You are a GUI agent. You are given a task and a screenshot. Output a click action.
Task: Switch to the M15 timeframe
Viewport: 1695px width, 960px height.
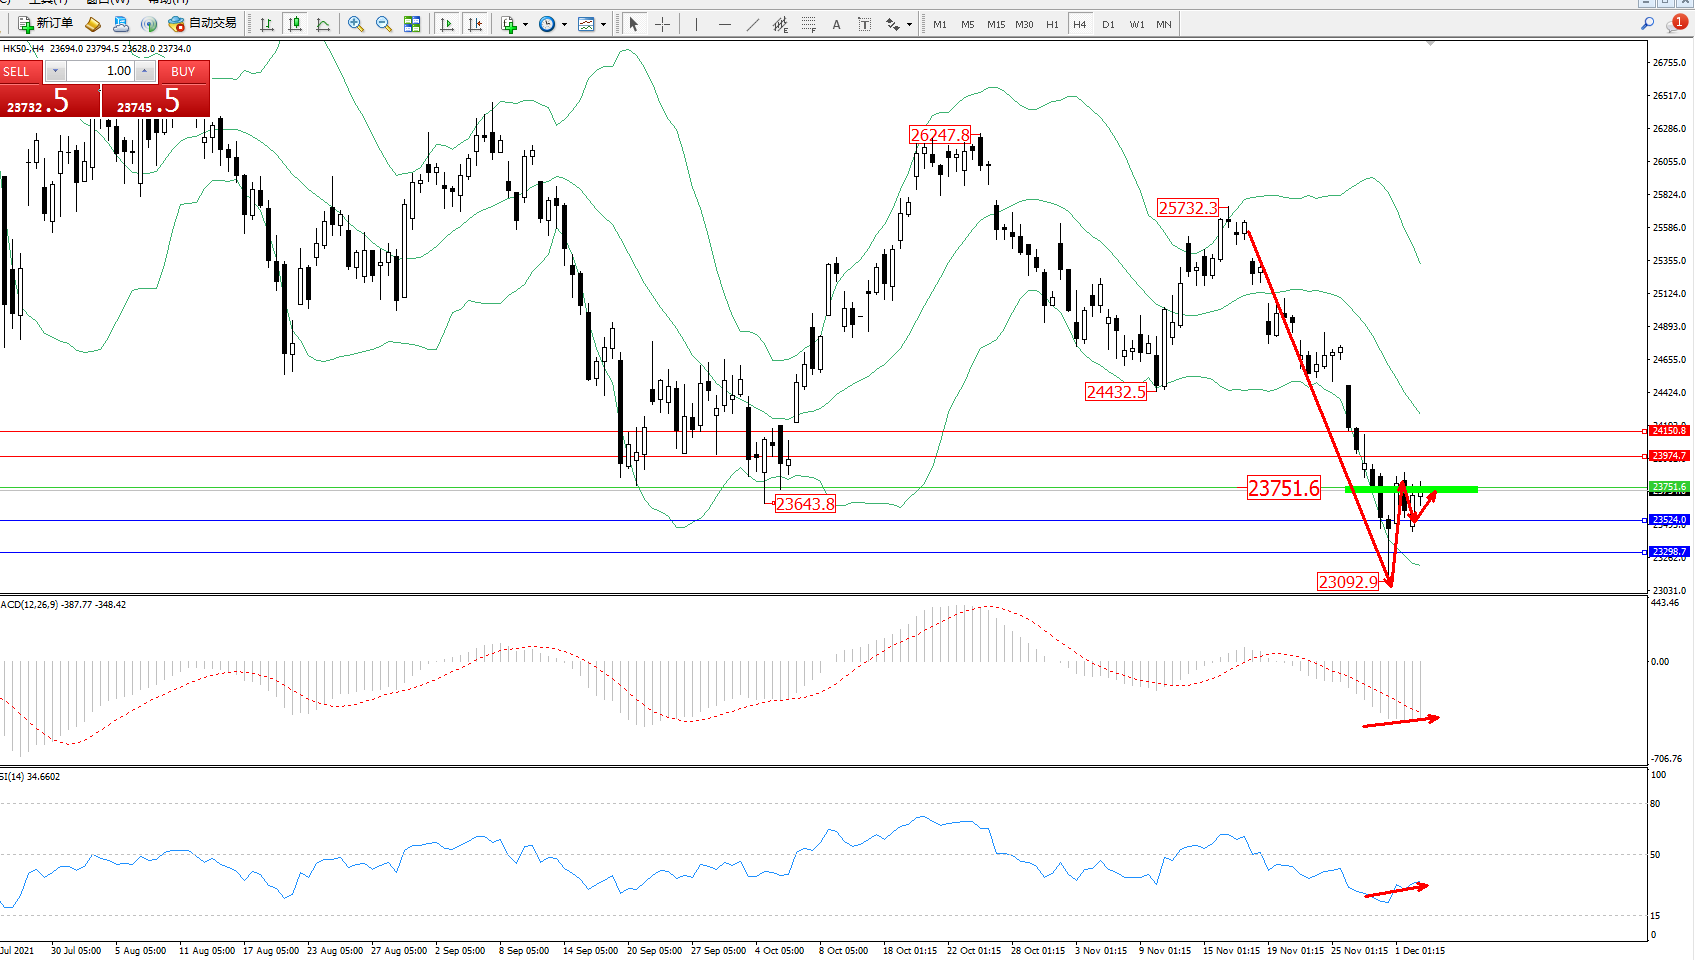[996, 24]
